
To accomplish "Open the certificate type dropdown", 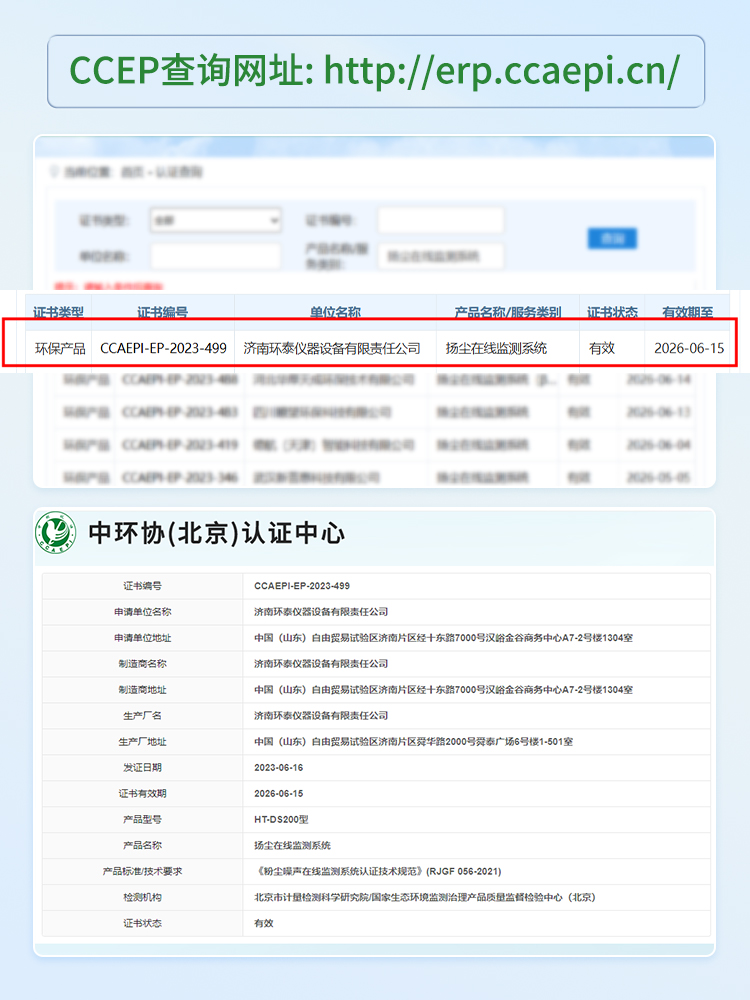I will tap(215, 220).
